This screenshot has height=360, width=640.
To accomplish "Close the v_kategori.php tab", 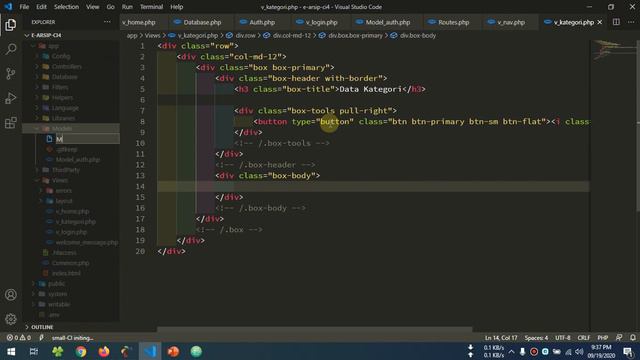I will pyautogui.click(x=600, y=22).
